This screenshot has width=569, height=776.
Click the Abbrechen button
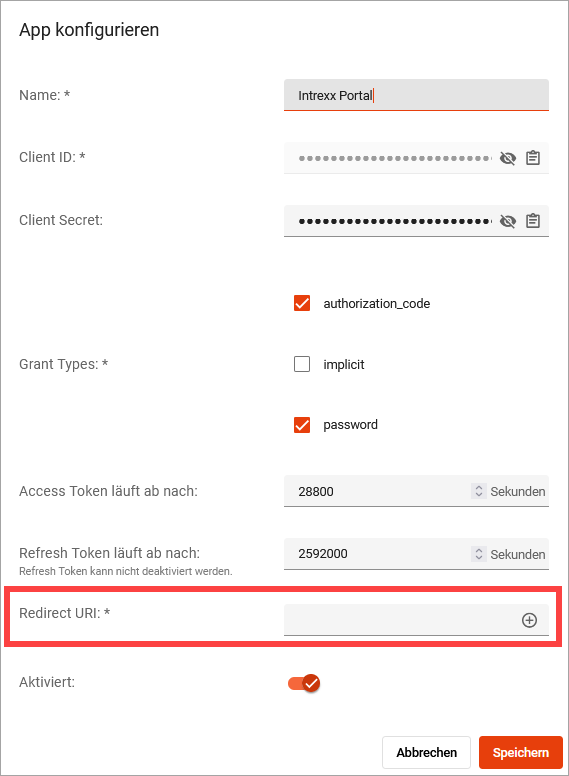point(426,752)
